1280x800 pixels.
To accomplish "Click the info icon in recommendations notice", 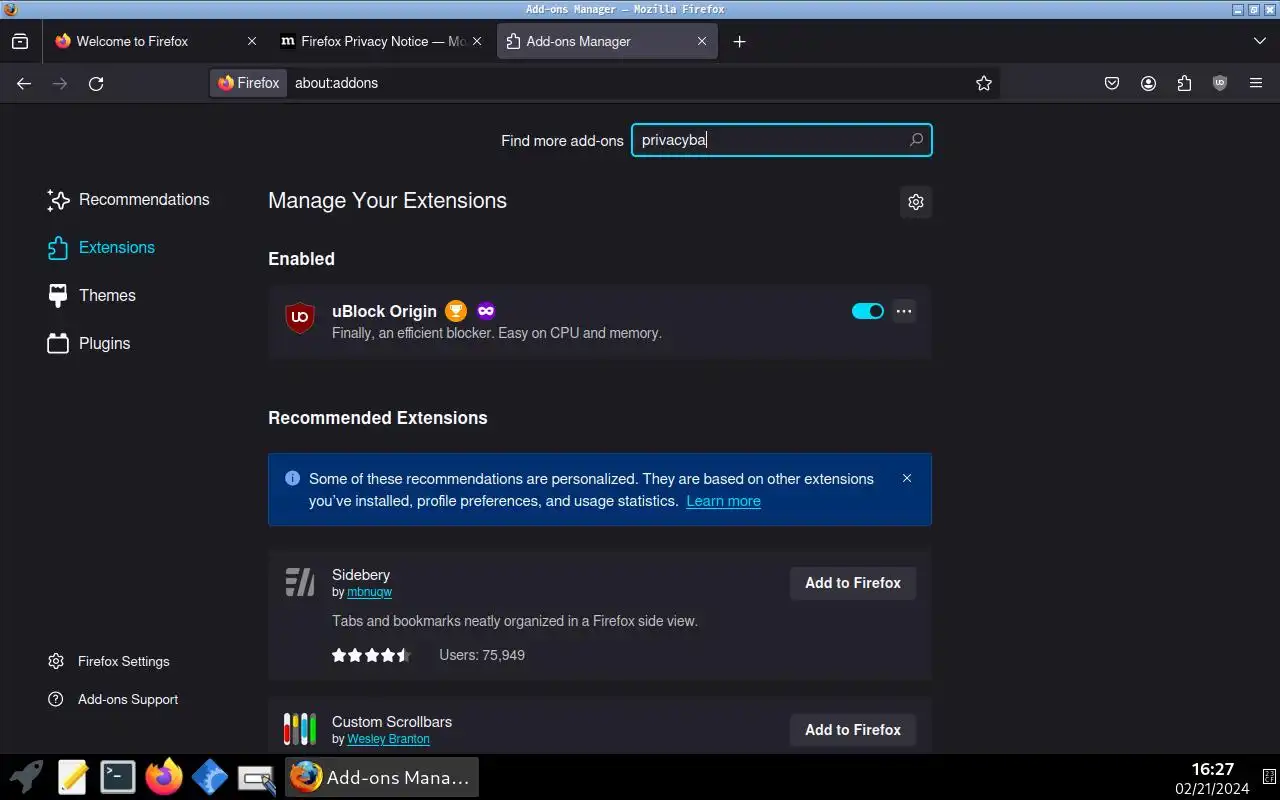I will (x=293, y=478).
